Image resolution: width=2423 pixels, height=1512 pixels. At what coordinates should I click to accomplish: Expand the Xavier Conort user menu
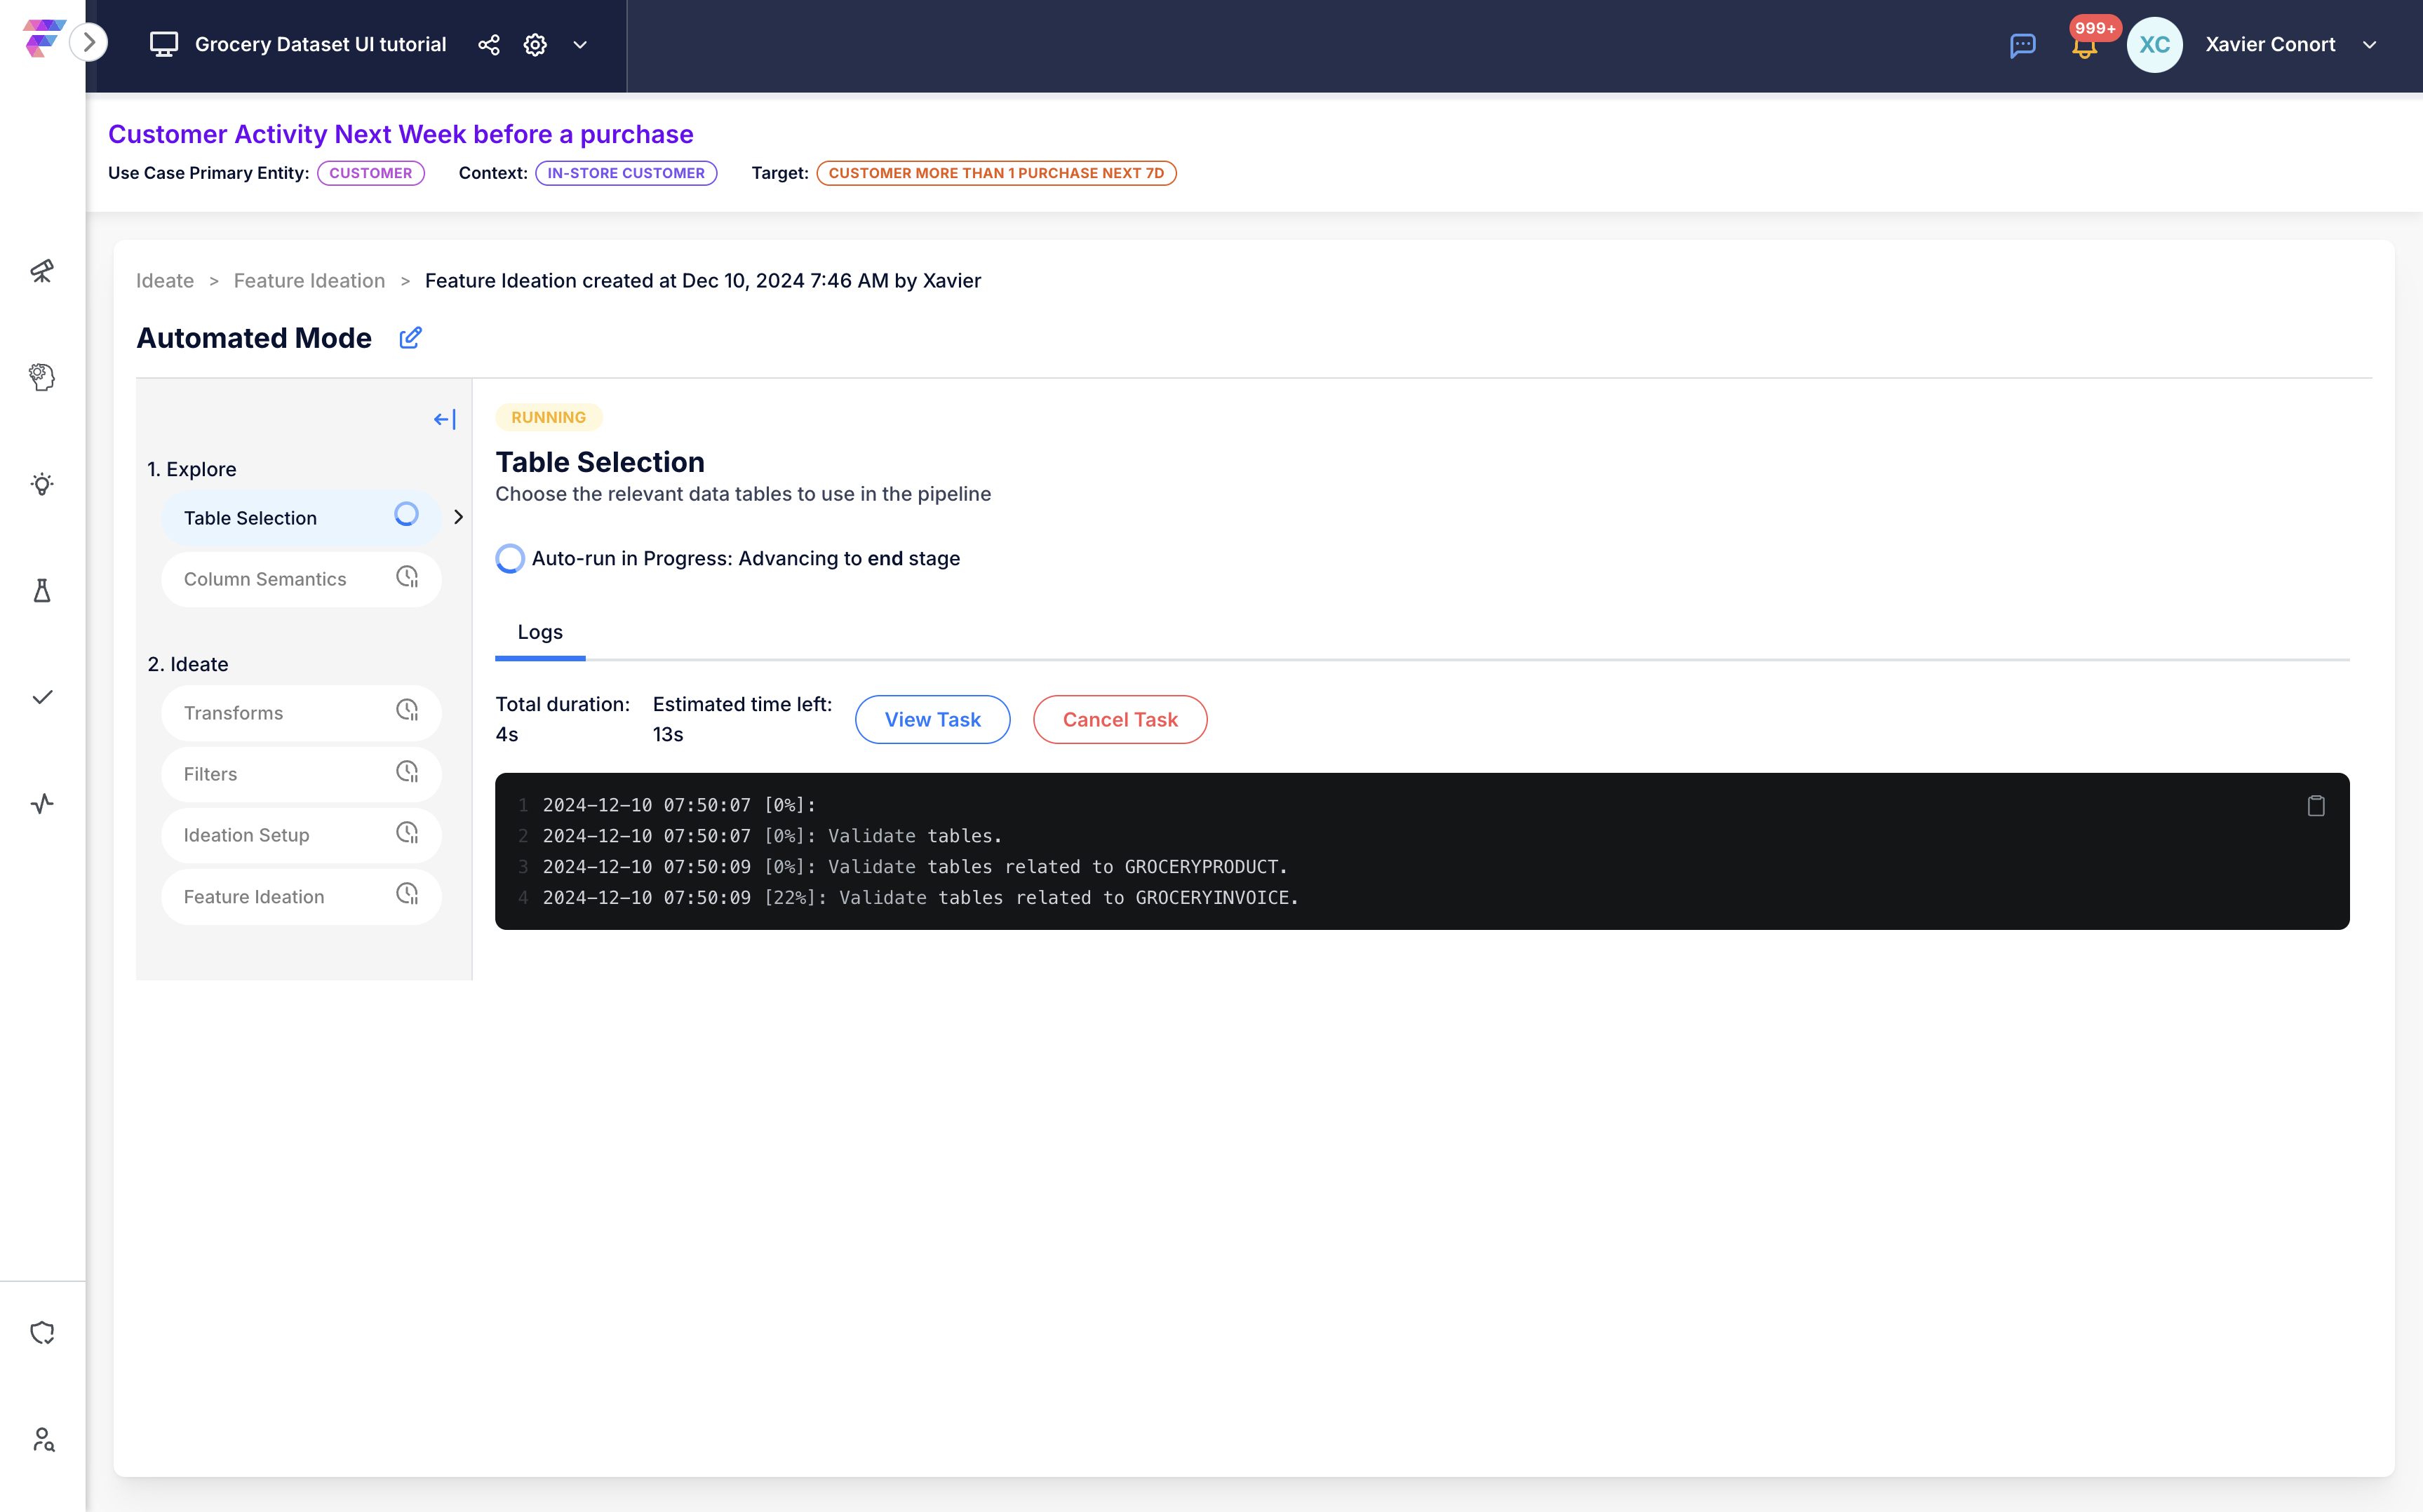coord(2369,44)
